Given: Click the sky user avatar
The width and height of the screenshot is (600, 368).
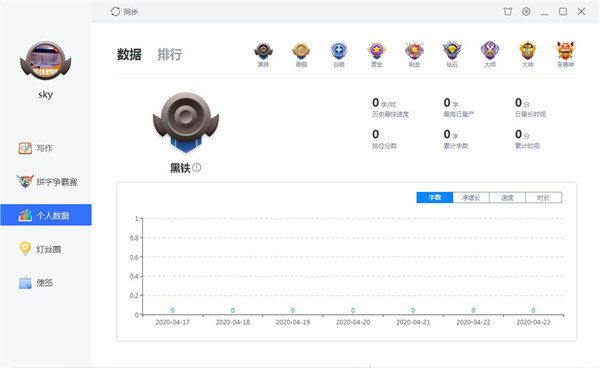Looking at the screenshot, I should 46,60.
